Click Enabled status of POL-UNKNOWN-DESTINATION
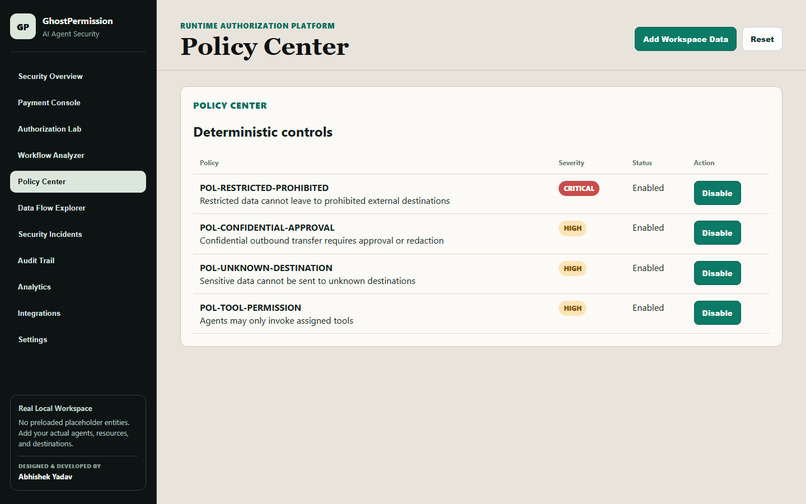Image resolution: width=806 pixels, height=504 pixels. 648,267
